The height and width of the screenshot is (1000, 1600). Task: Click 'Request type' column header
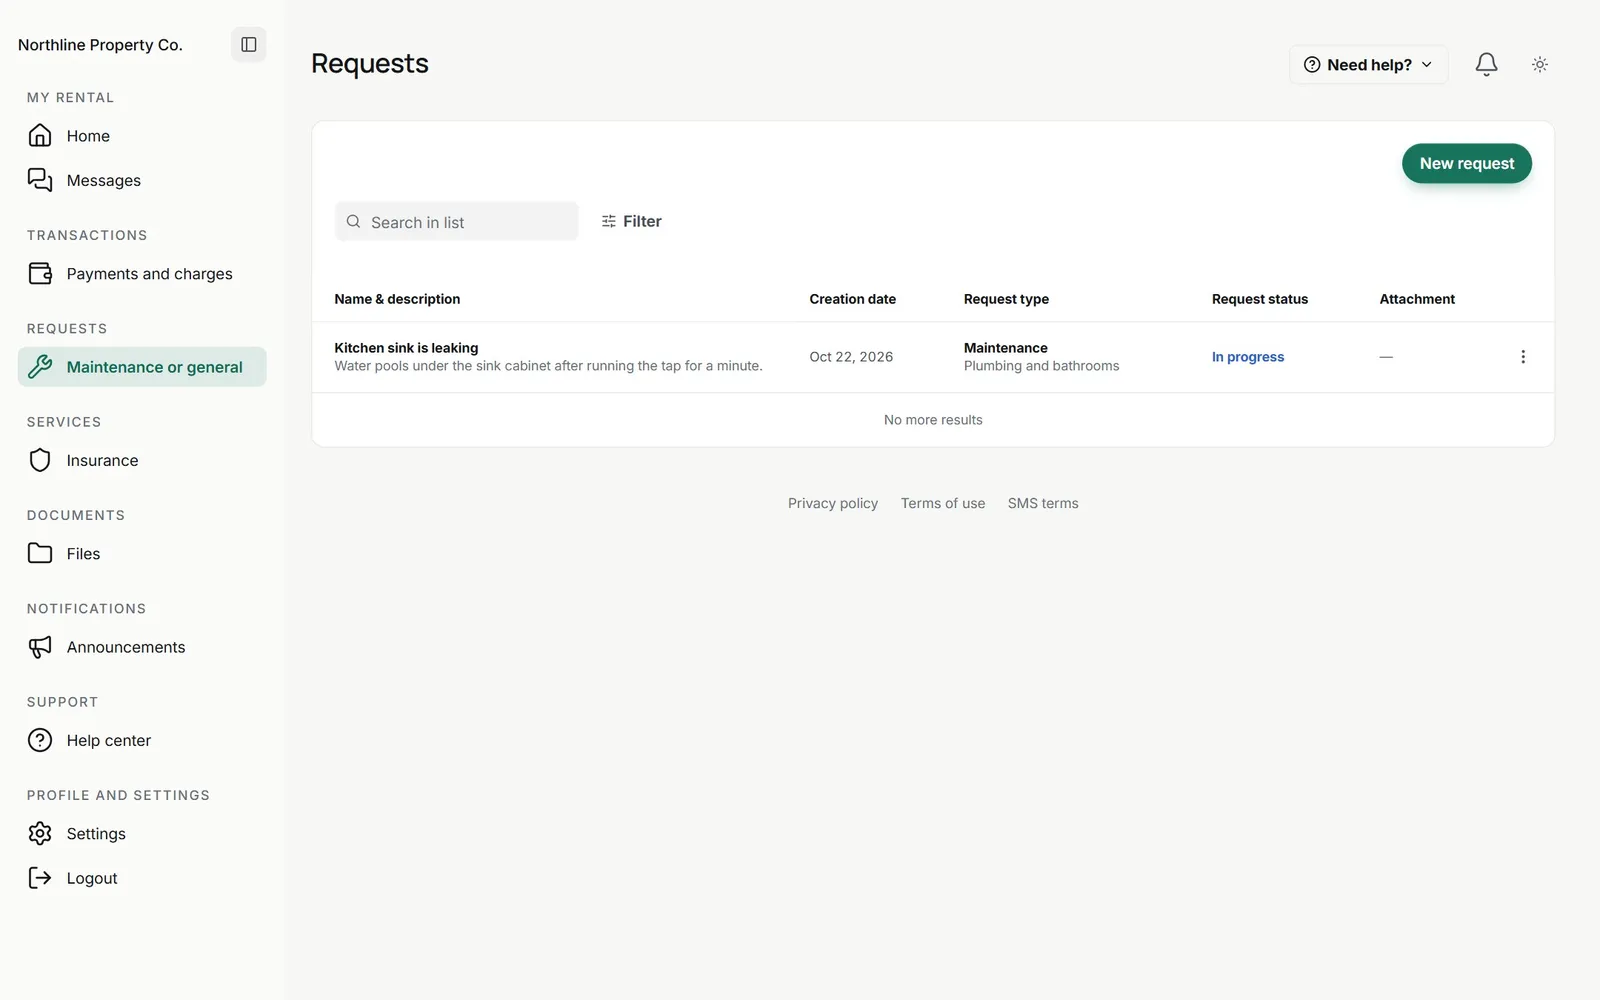click(x=1006, y=299)
